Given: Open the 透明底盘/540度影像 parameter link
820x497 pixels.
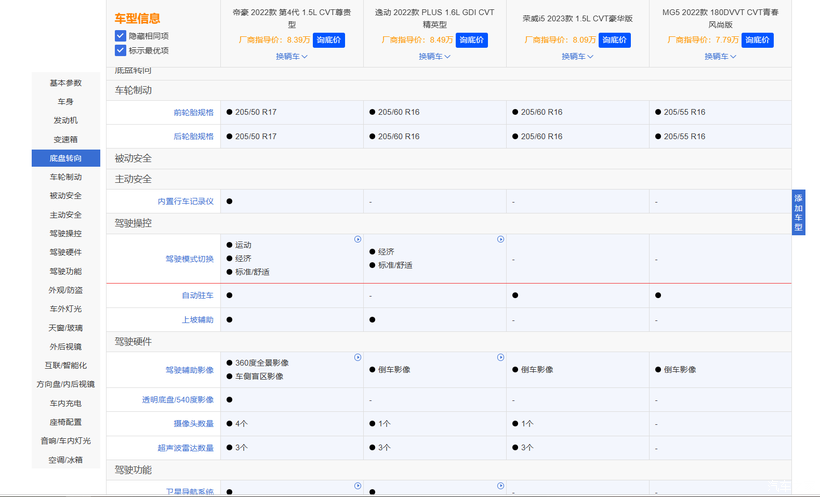Looking at the screenshot, I should (x=178, y=400).
